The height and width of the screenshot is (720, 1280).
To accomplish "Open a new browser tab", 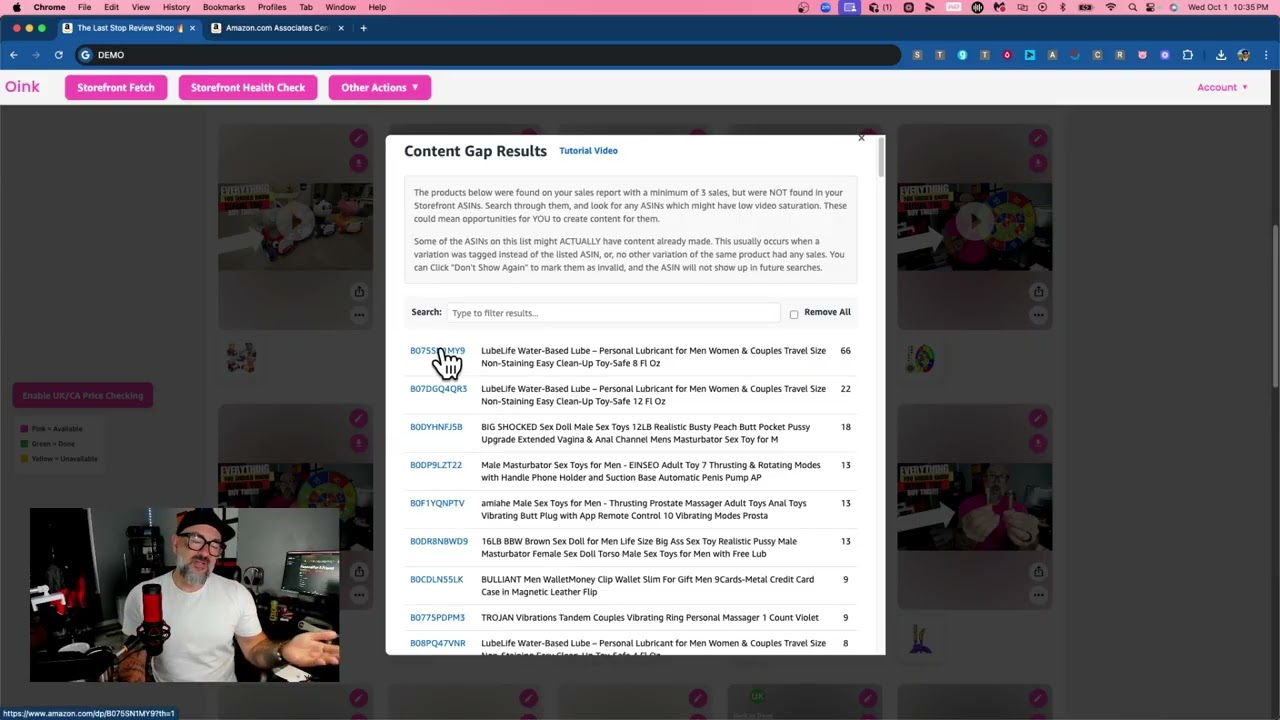I will [x=363, y=28].
